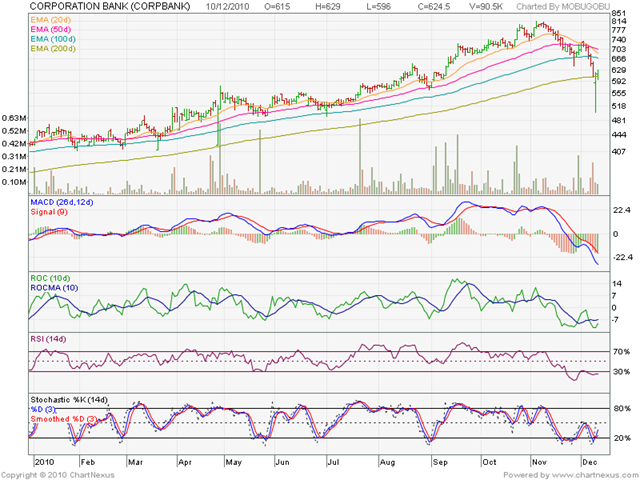
Task: Click the Stochastic 20% level label
Action: (622, 438)
